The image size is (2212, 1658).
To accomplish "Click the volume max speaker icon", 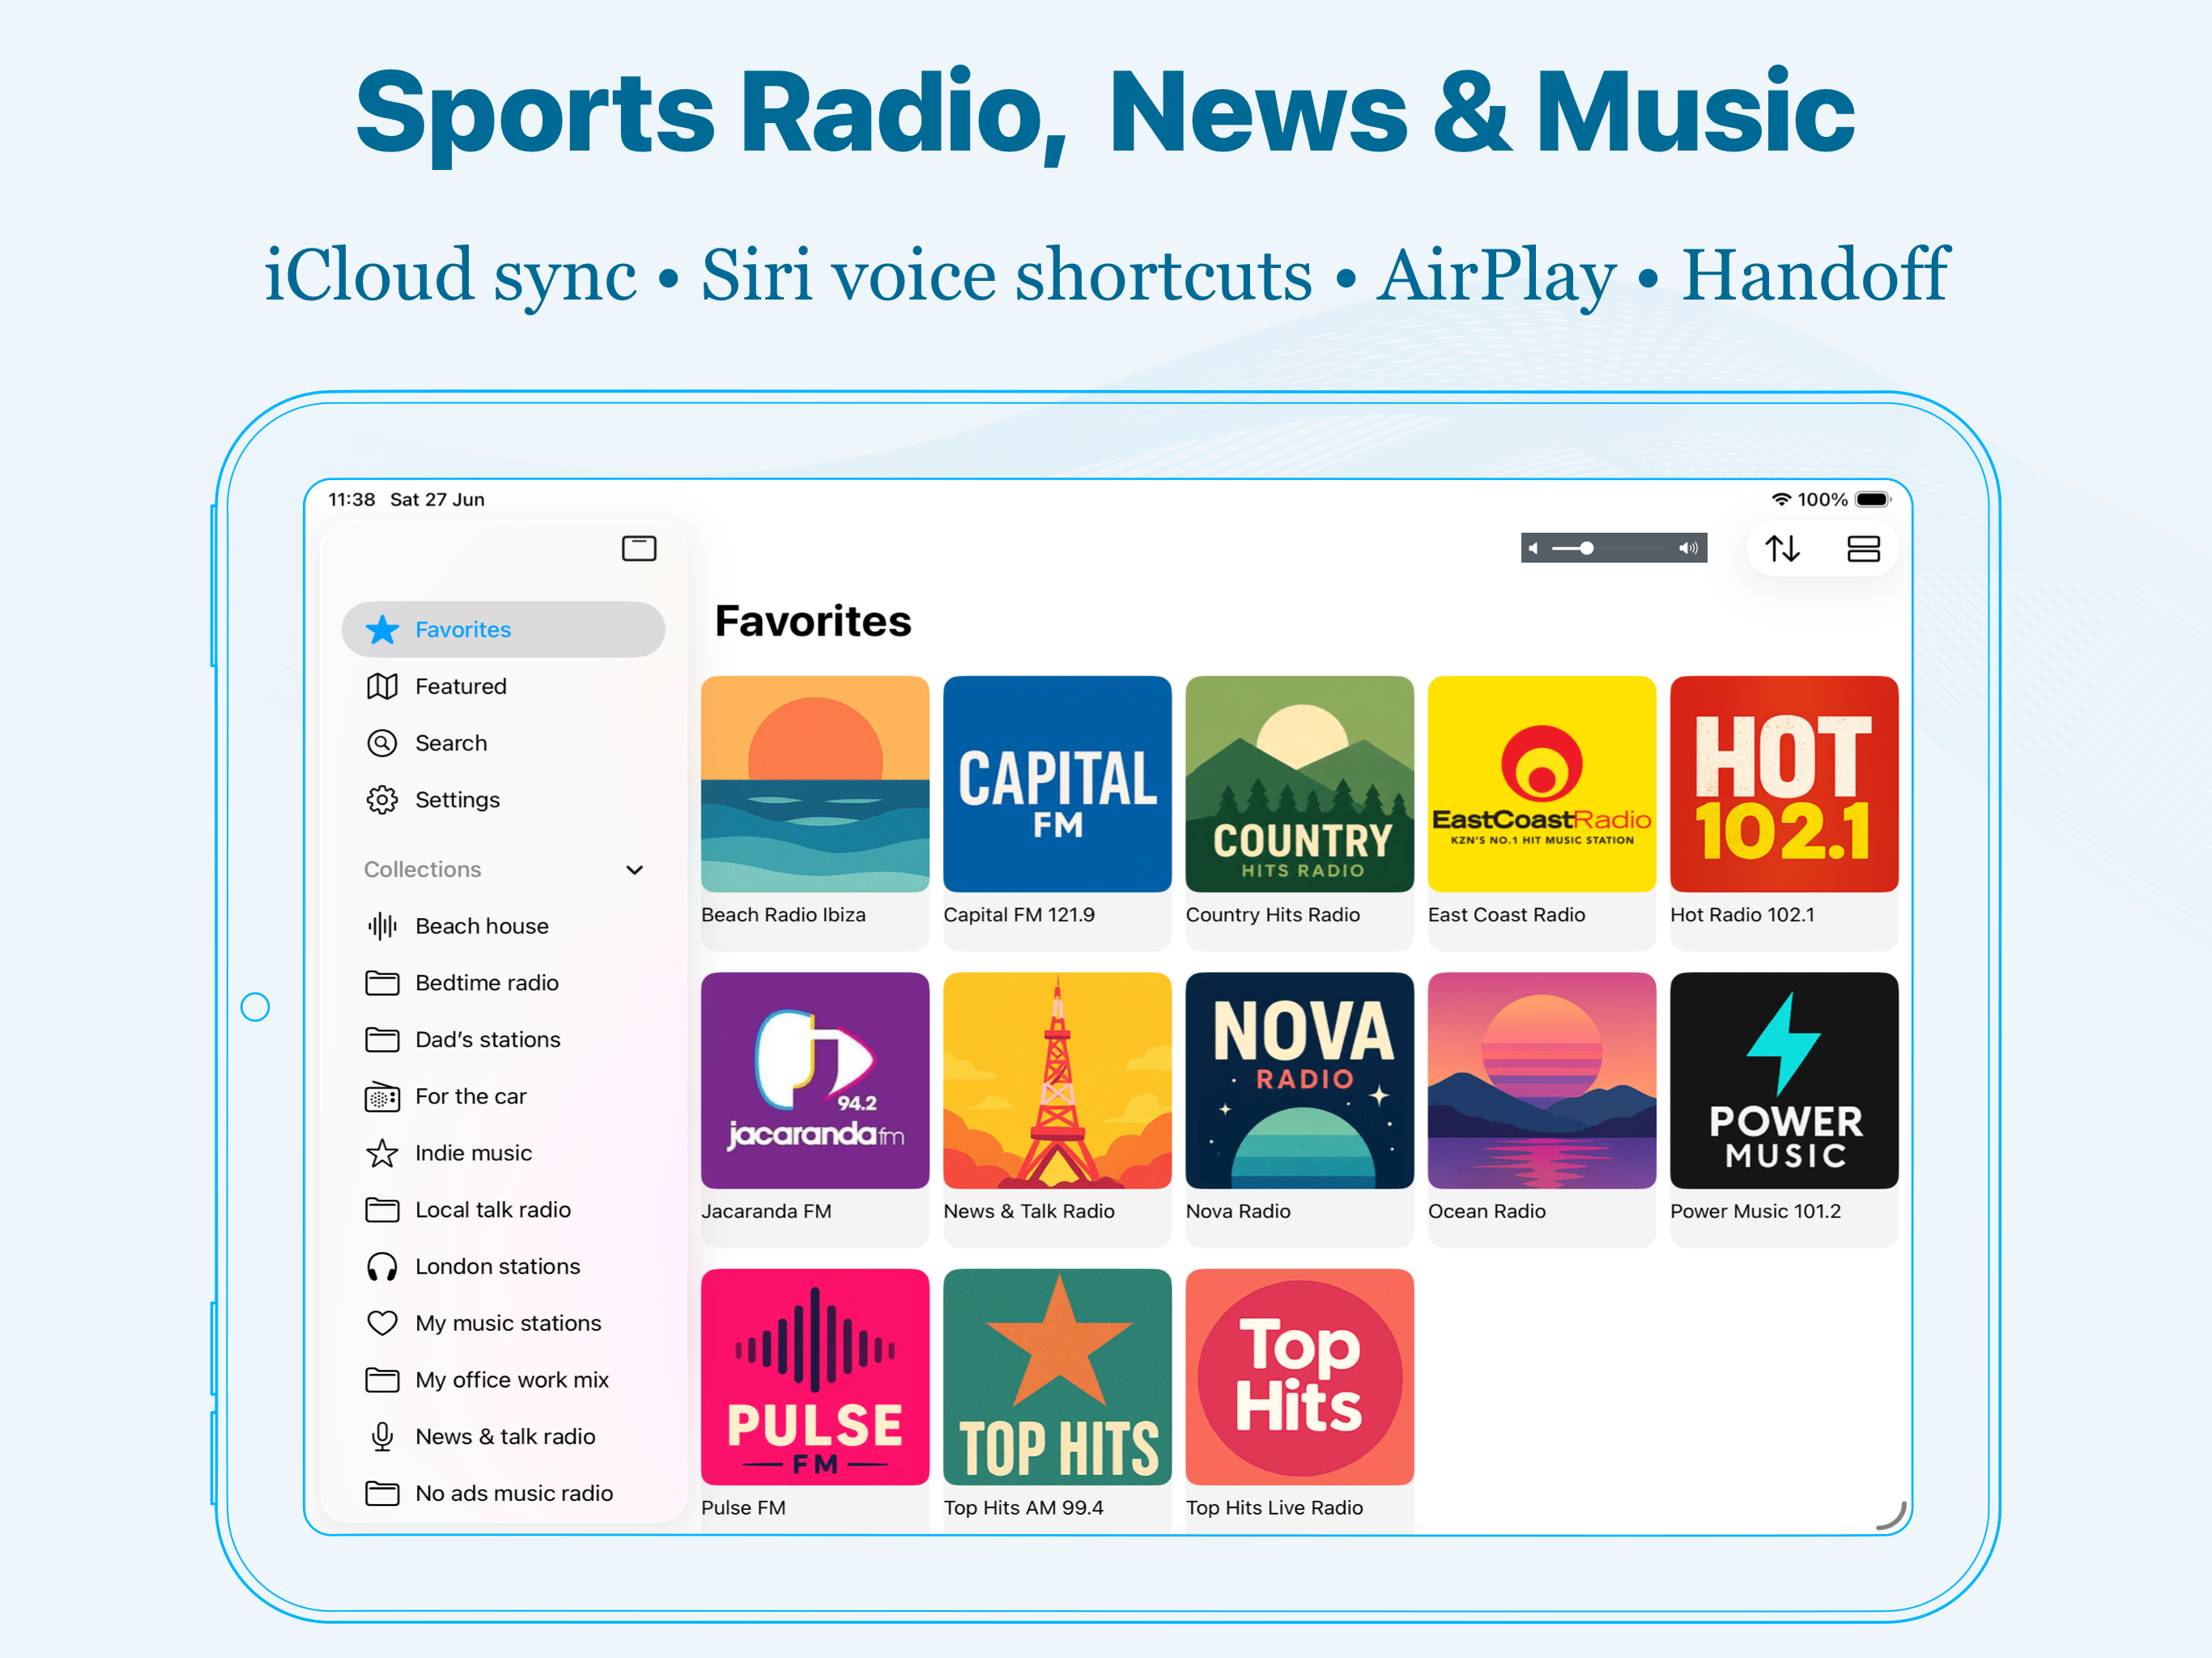I will 1688,548.
